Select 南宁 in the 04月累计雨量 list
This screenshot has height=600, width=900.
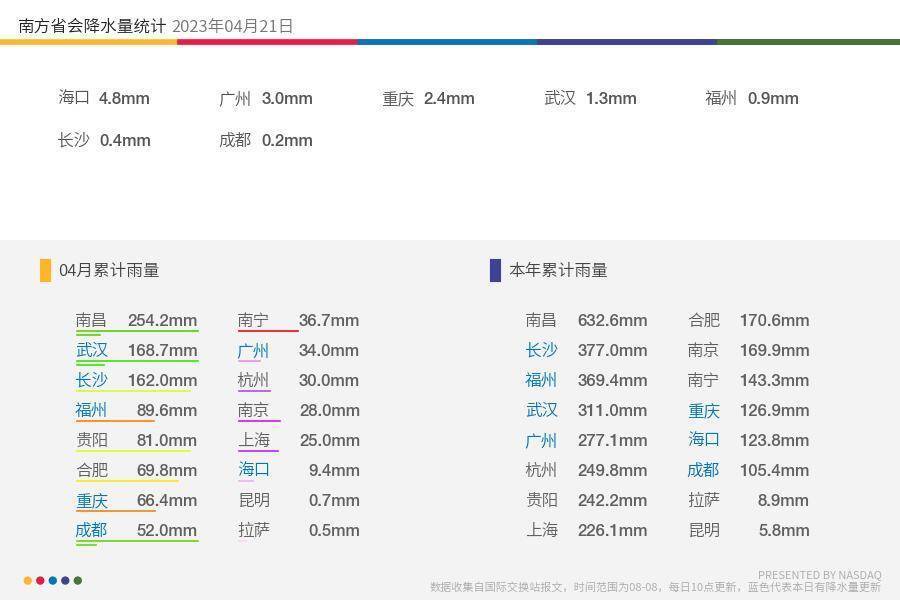pyautogui.click(x=253, y=320)
